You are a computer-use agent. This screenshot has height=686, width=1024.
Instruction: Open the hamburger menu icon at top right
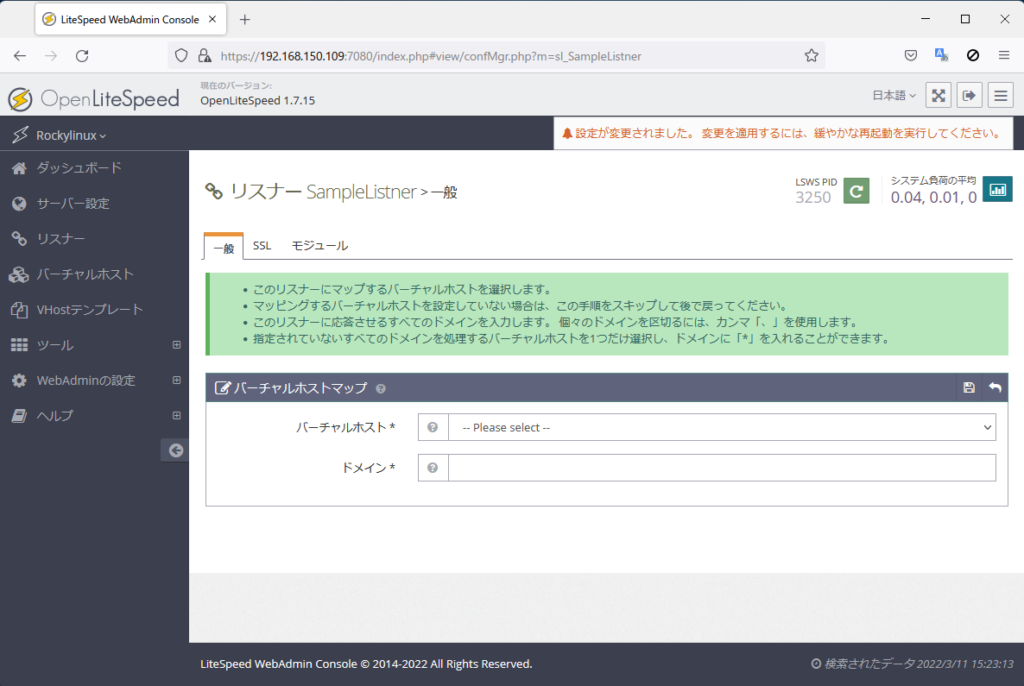(1001, 95)
